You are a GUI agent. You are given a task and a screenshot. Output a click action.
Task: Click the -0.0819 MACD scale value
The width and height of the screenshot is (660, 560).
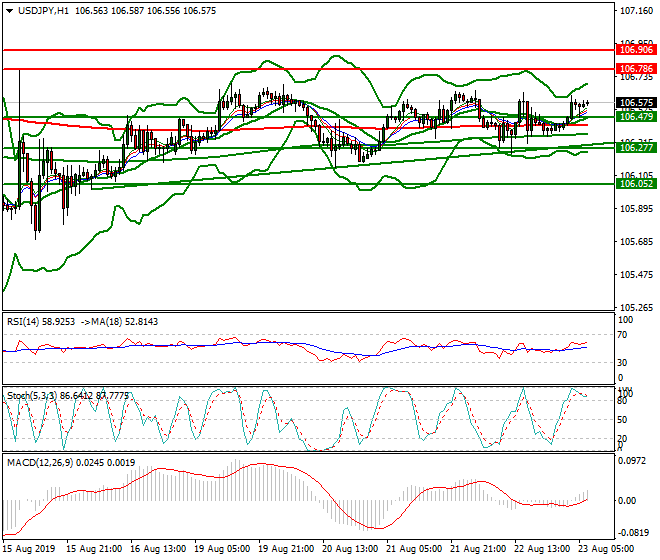[633, 533]
